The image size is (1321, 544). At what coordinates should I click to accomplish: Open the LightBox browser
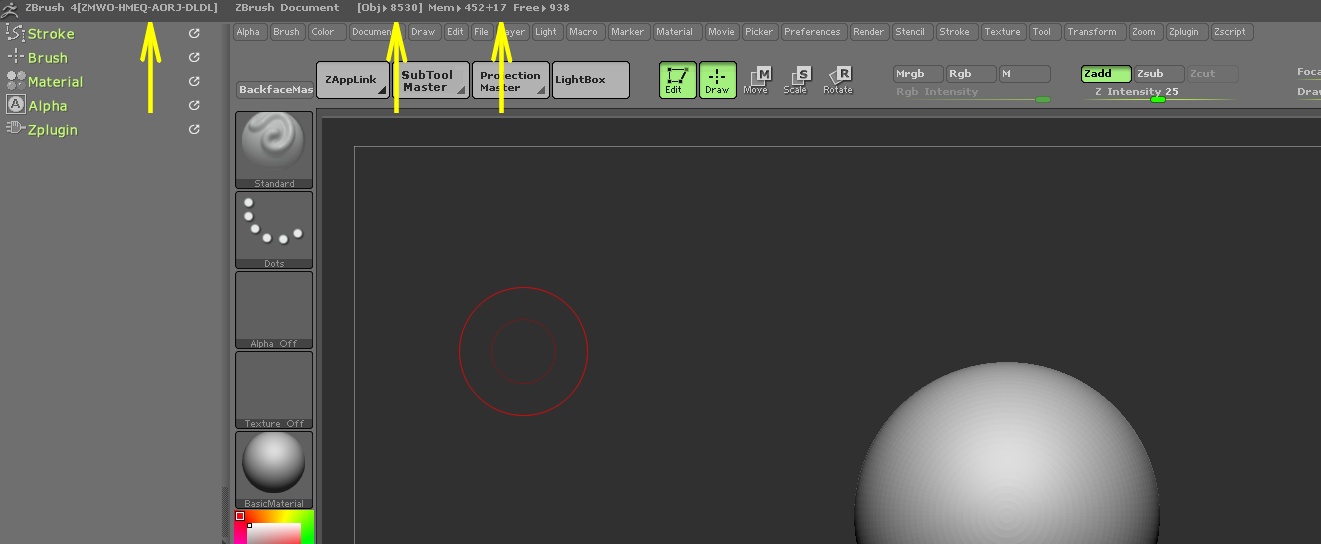(x=591, y=80)
